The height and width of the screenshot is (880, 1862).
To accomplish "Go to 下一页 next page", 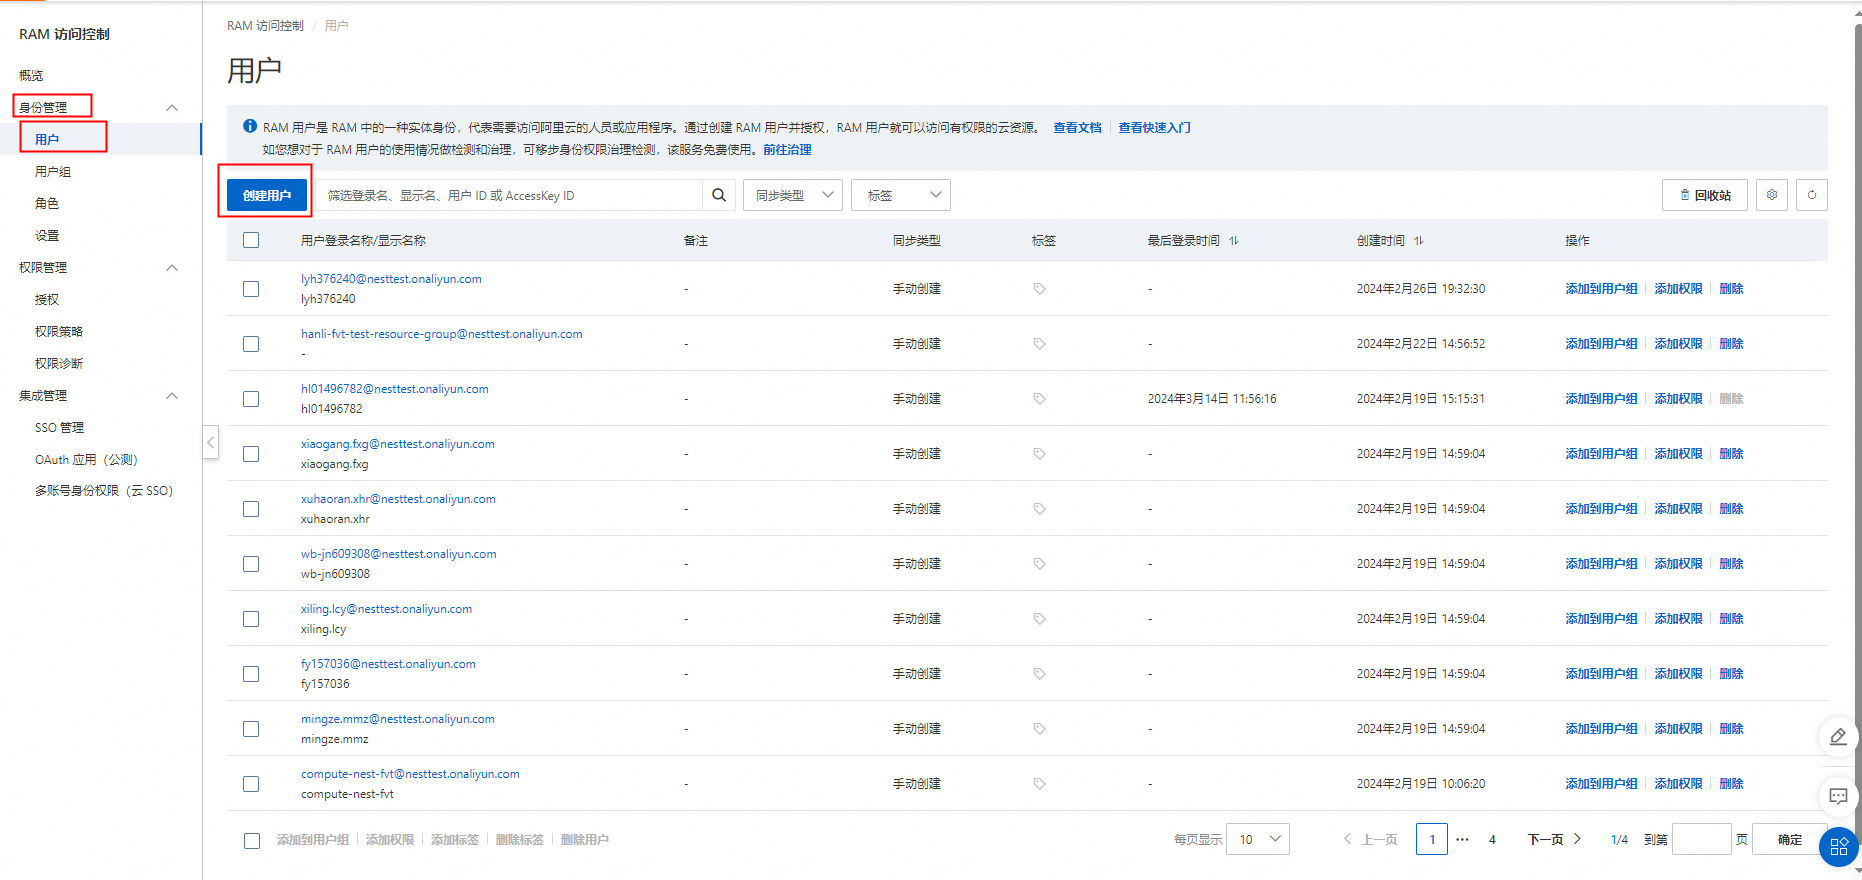I will click(x=1554, y=839).
